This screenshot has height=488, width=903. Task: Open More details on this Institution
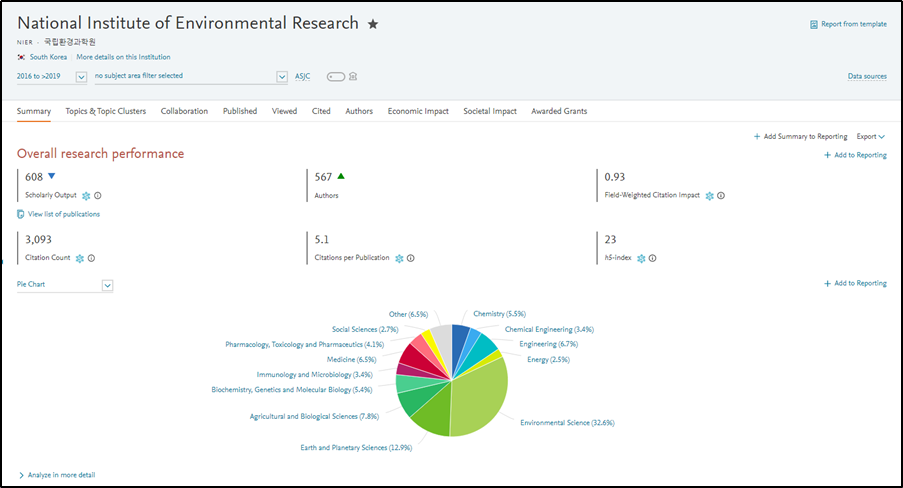click(123, 57)
